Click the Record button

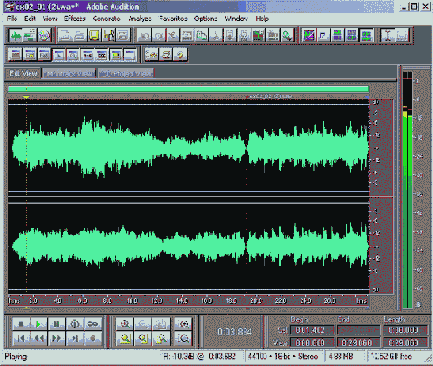tap(93, 339)
